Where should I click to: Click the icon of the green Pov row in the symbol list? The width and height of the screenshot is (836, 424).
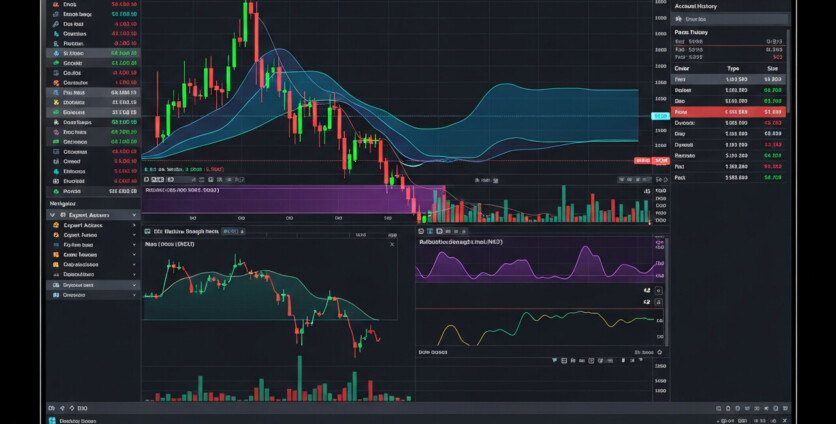tap(56, 191)
